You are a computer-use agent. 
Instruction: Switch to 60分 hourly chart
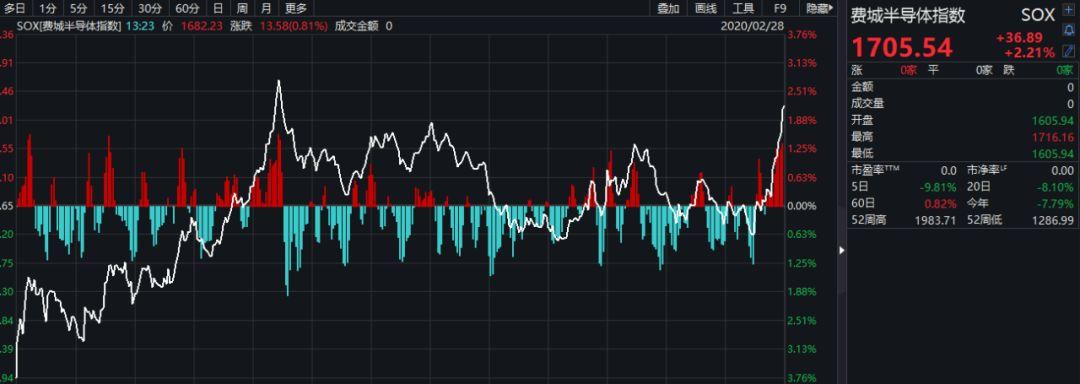pos(187,8)
